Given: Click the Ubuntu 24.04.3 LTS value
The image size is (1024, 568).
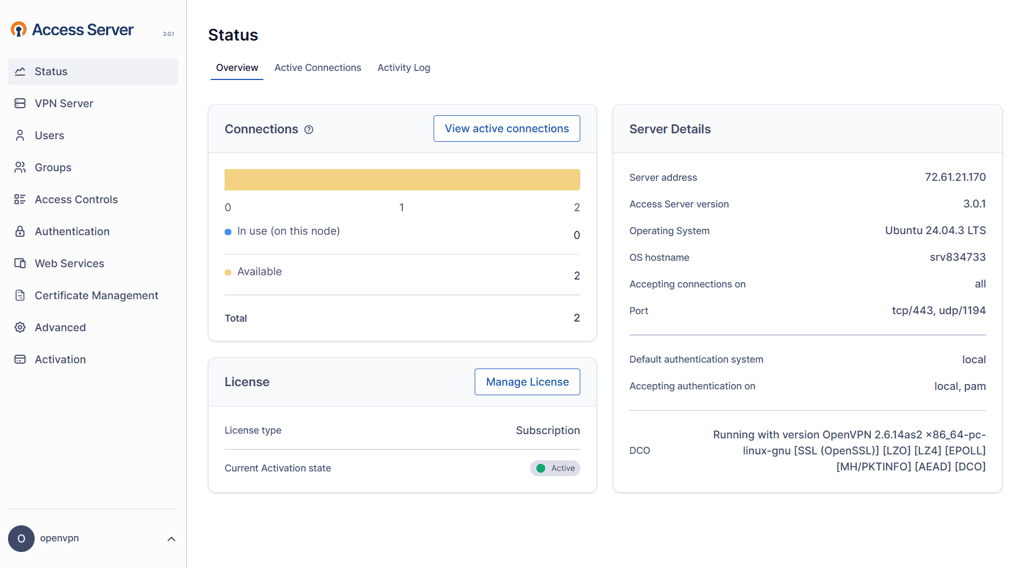Looking at the screenshot, I should coord(935,230).
